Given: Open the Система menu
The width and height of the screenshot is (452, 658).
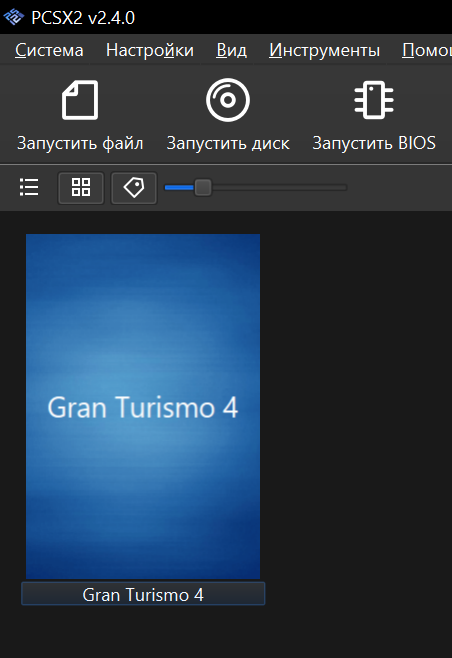Looking at the screenshot, I should pyautogui.click(x=49, y=50).
